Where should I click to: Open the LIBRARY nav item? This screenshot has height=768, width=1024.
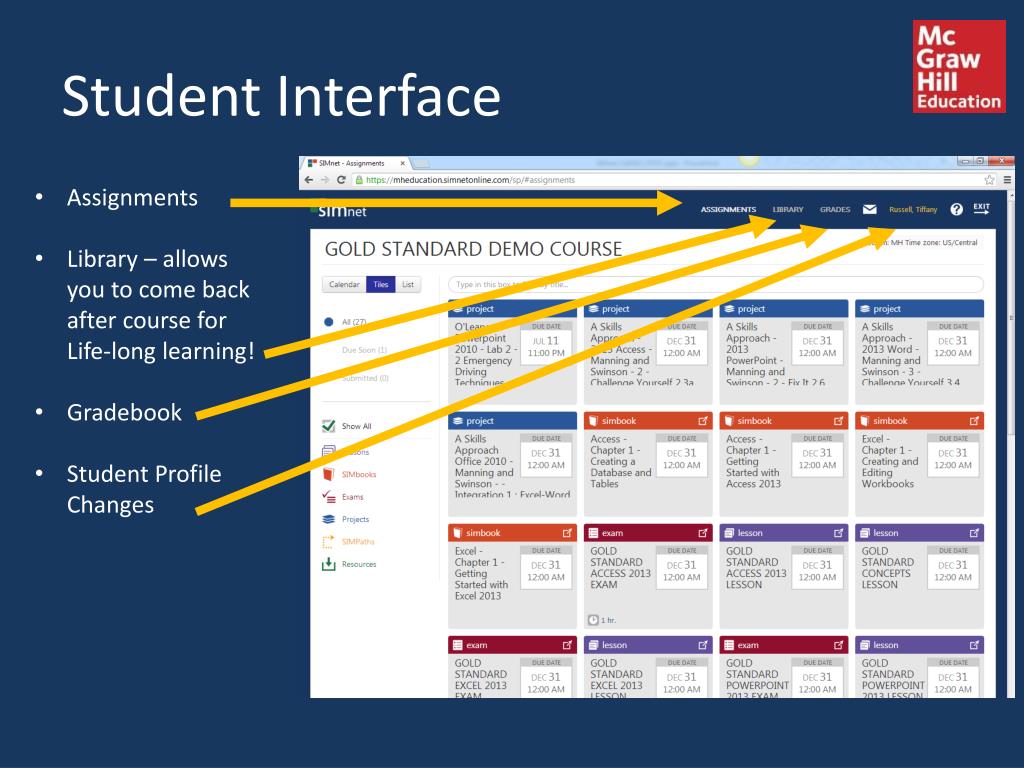tap(788, 210)
